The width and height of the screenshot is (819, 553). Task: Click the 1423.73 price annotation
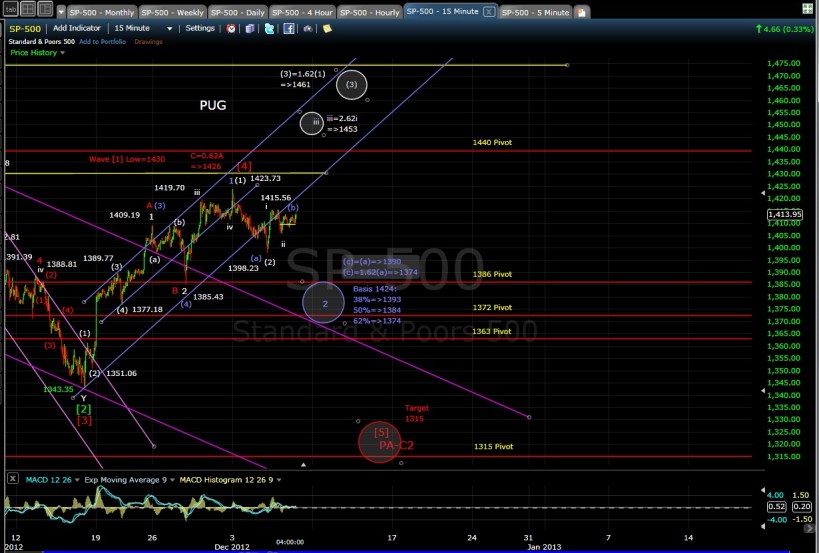pyautogui.click(x=265, y=178)
